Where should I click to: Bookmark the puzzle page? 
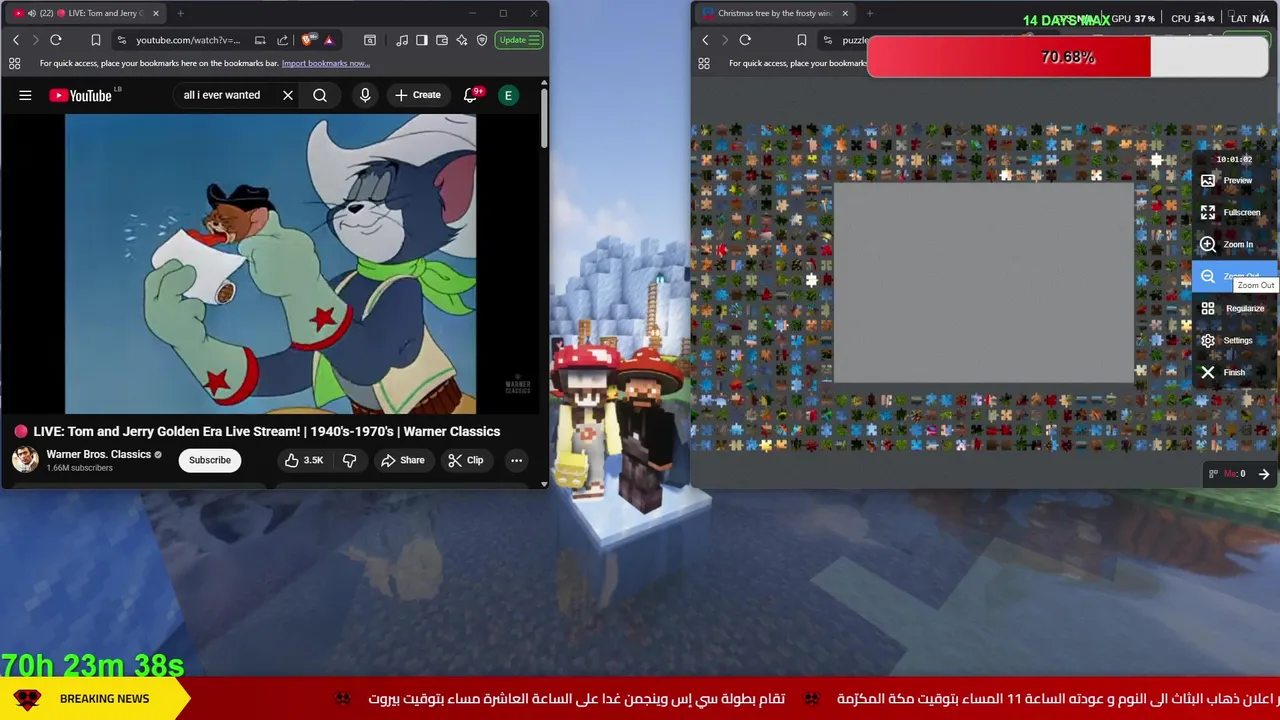801,40
